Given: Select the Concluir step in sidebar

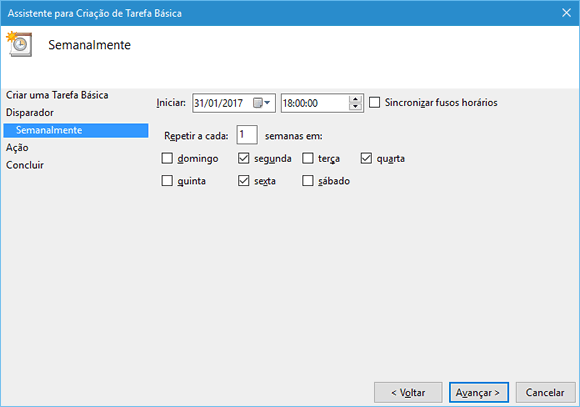Looking at the screenshot, I should pos(25,165).
